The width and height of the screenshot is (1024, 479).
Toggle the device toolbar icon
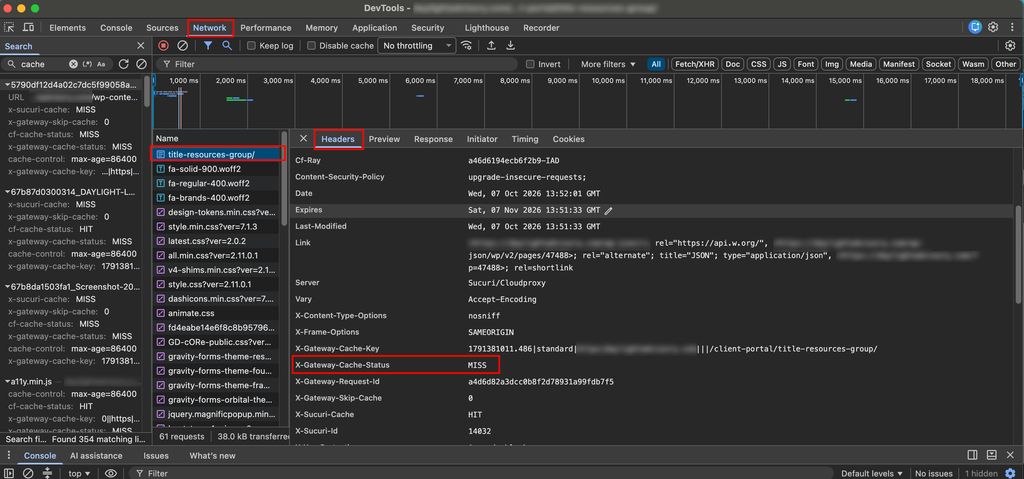click(28, 27)
